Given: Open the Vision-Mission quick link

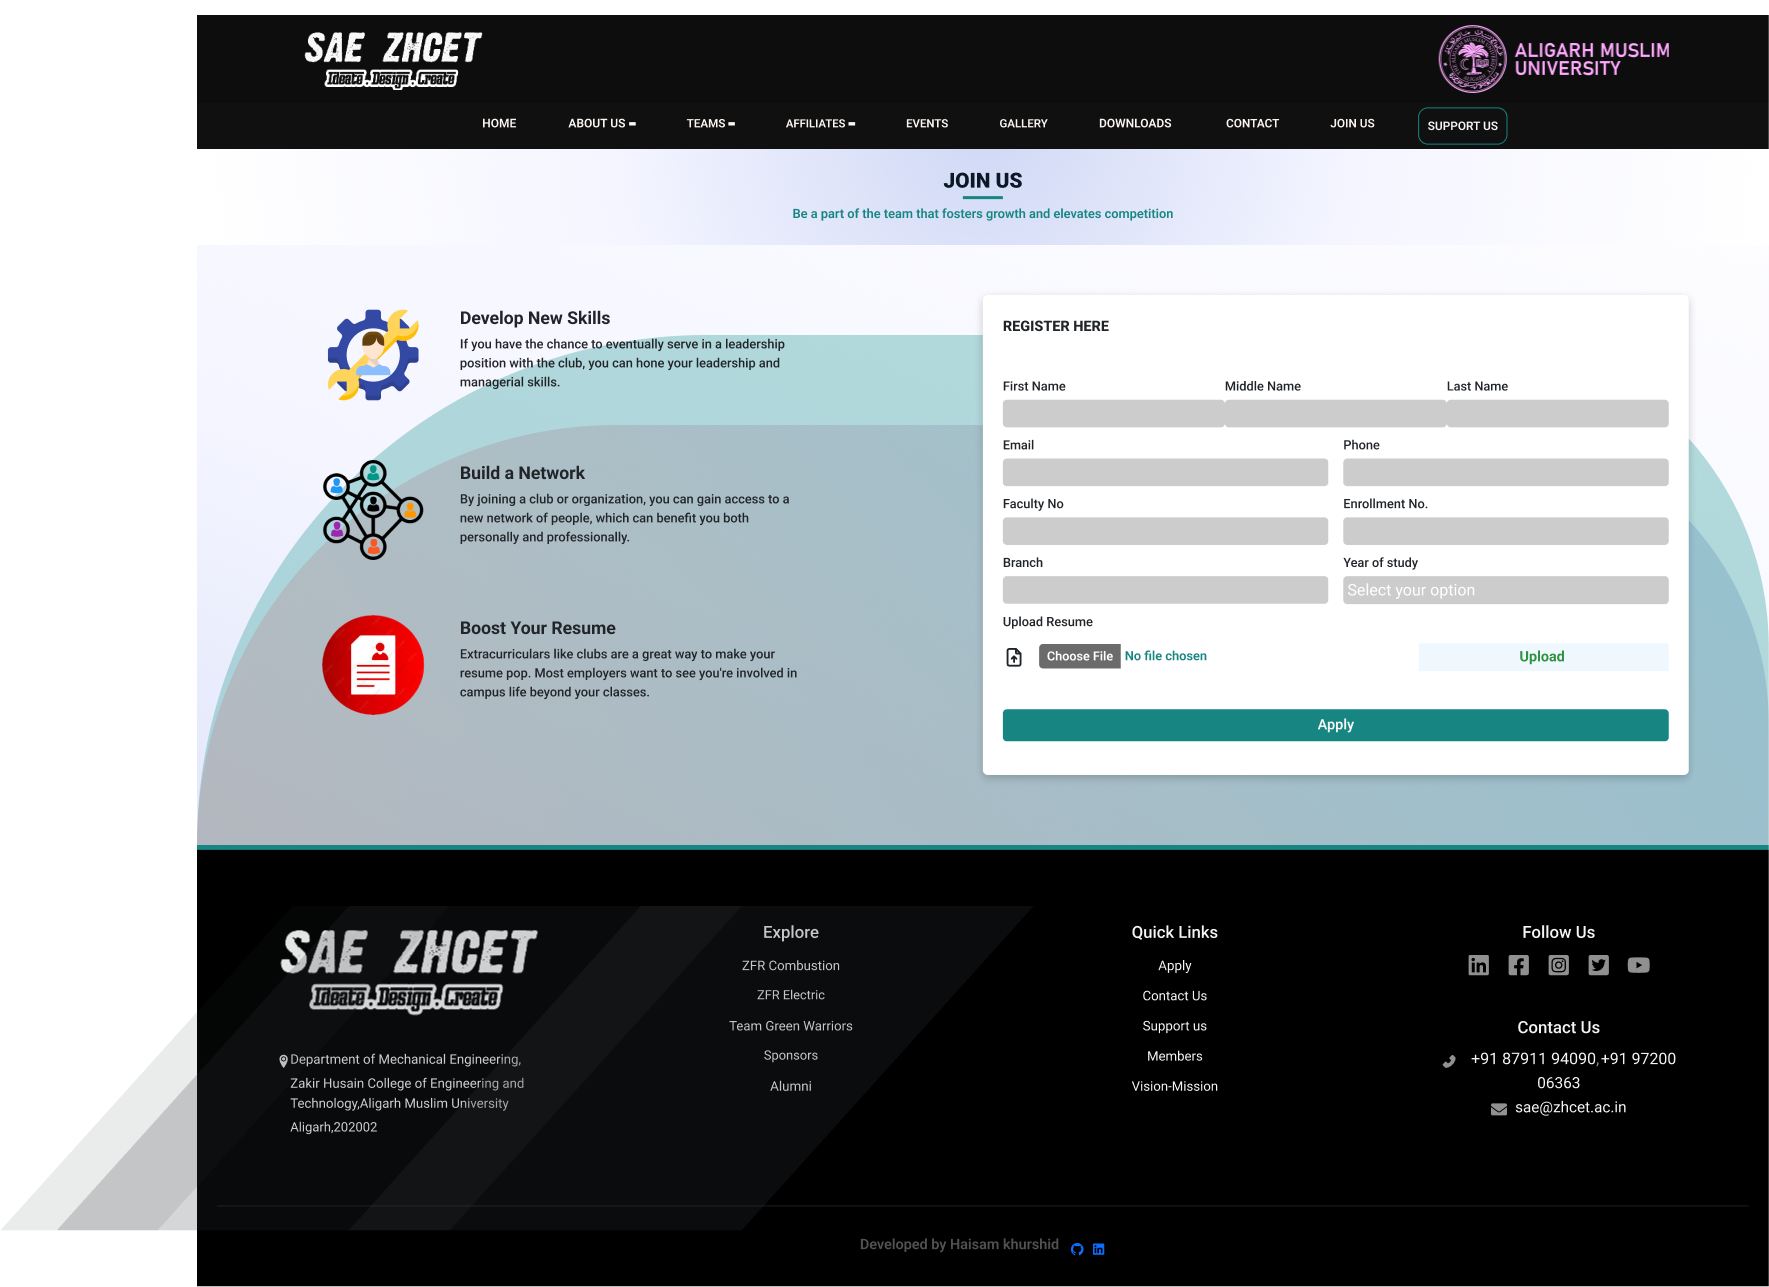Looking at the screenshot, I should click(x=1174, y=1086).
